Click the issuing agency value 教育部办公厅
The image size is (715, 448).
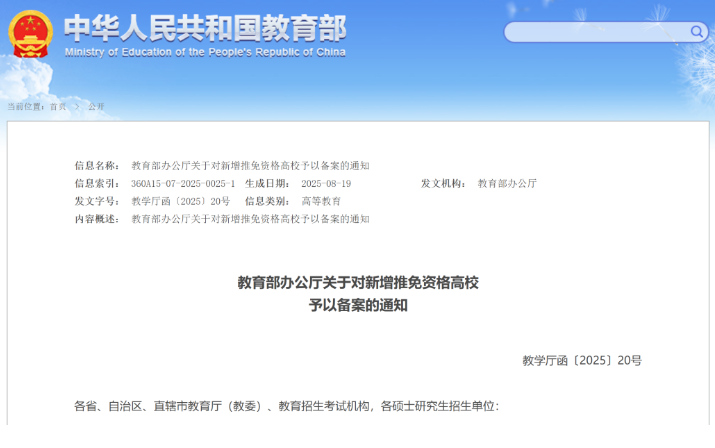507,183
